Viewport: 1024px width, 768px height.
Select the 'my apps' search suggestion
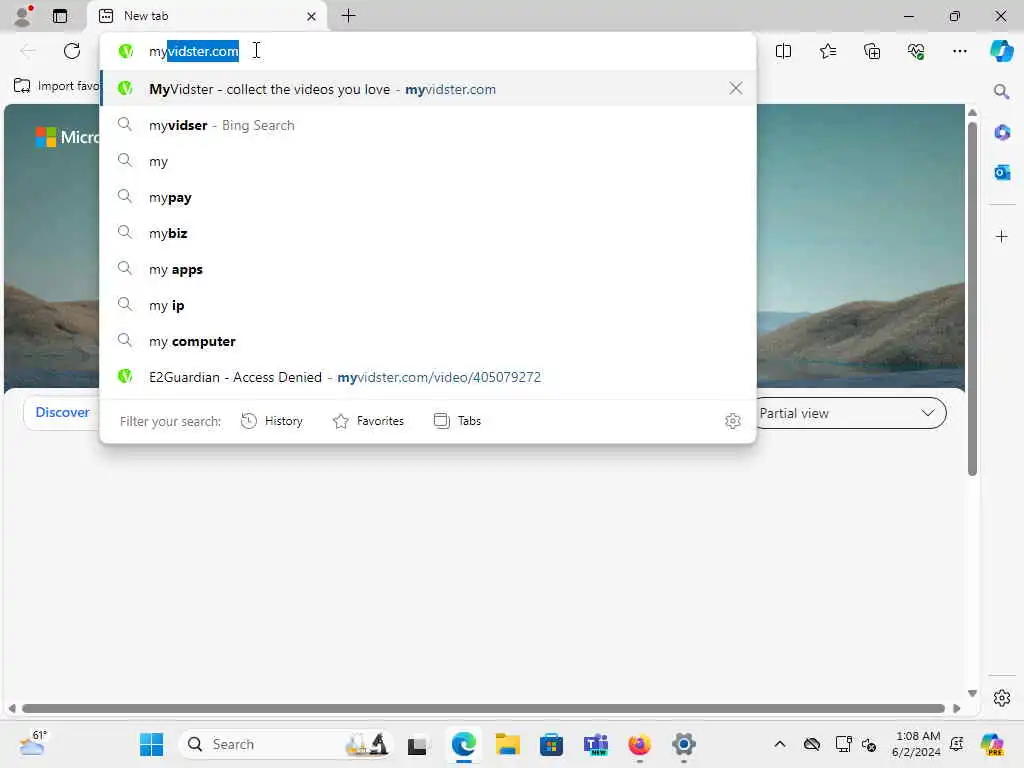point(428,268)
